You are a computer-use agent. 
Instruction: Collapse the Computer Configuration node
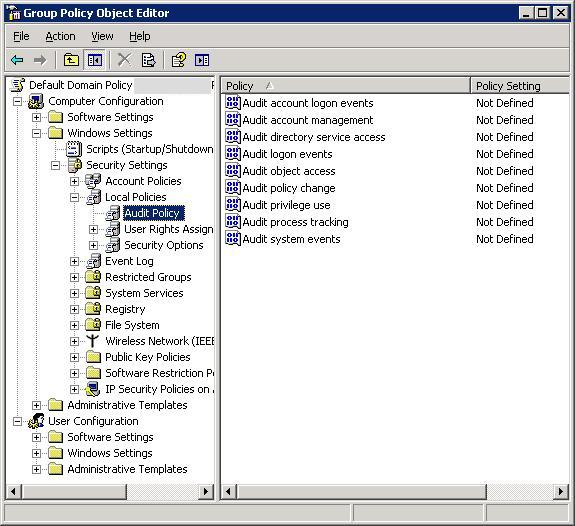17,101
